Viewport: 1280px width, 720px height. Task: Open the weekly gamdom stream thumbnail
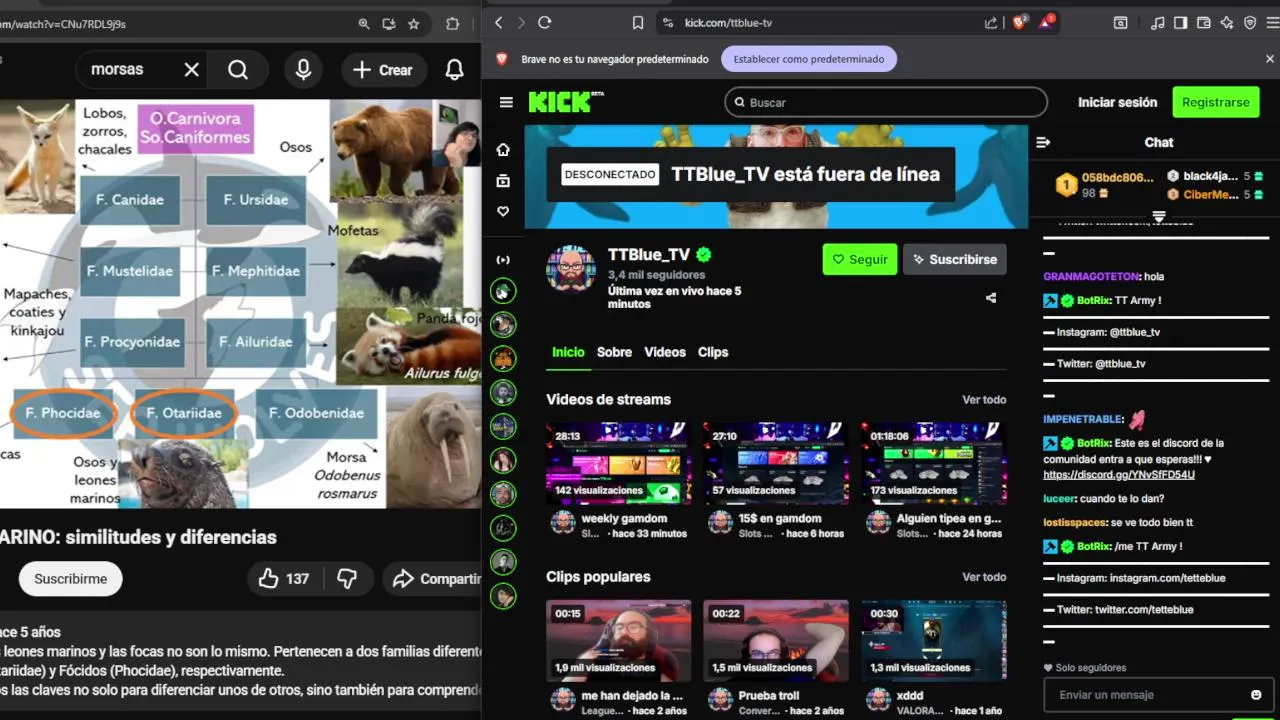618,462
